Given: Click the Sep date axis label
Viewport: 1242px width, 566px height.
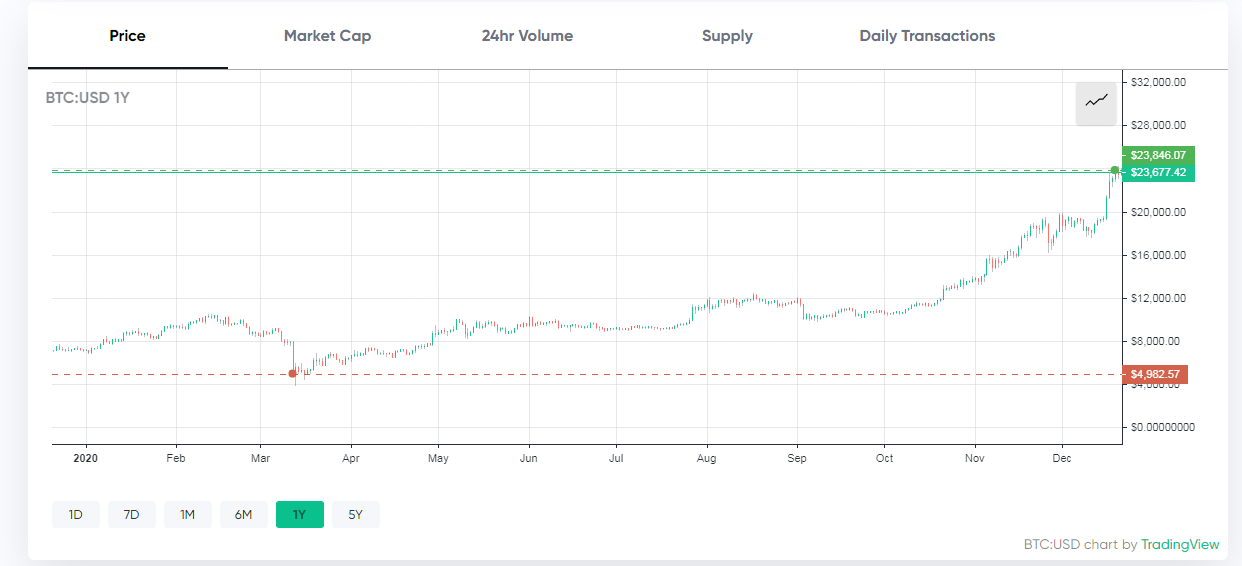Looking at the screenshot, I should 797,458.
